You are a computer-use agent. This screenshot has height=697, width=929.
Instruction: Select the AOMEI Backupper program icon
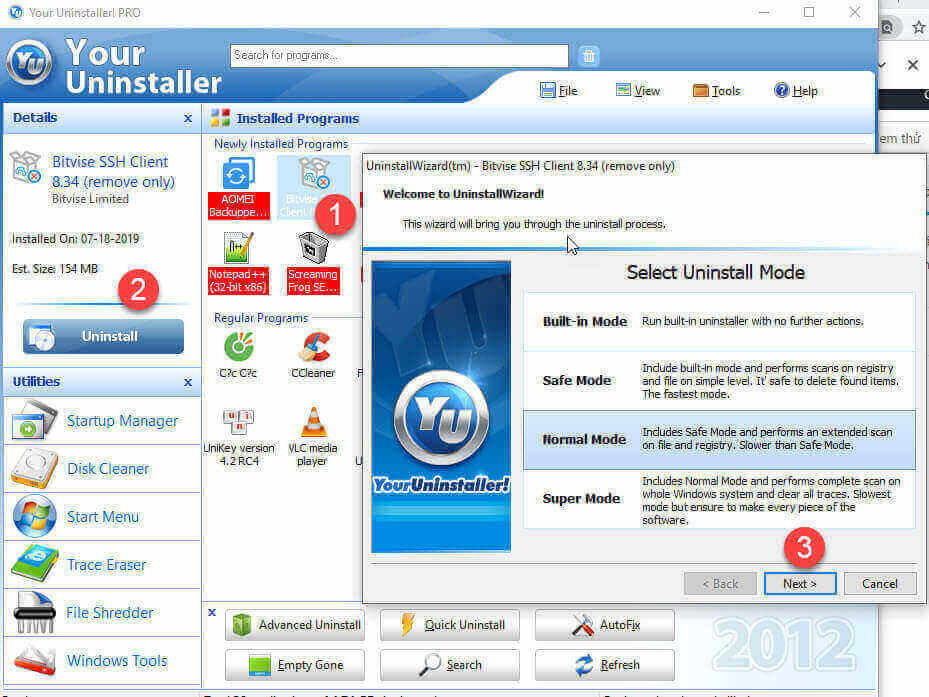pos(238,176)
